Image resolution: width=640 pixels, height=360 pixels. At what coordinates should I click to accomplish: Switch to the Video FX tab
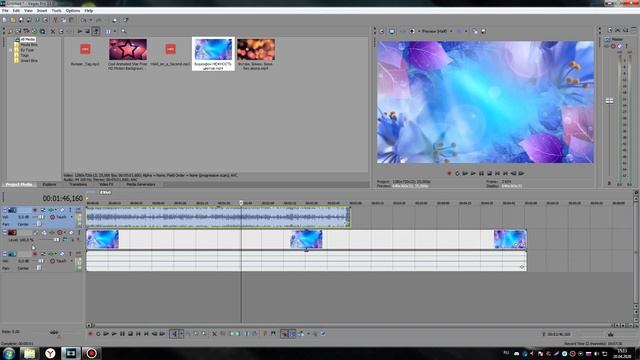point(107,184)
